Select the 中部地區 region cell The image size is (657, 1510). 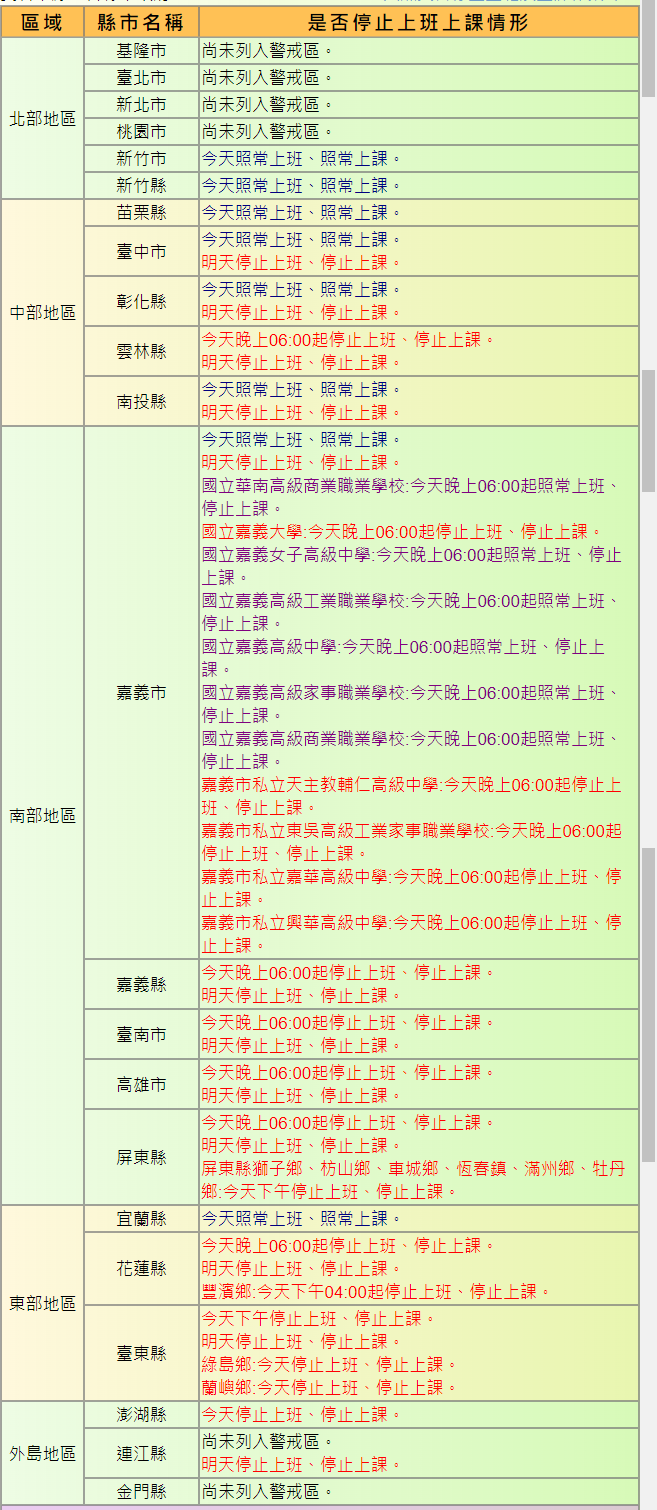(x=42, y=312)
